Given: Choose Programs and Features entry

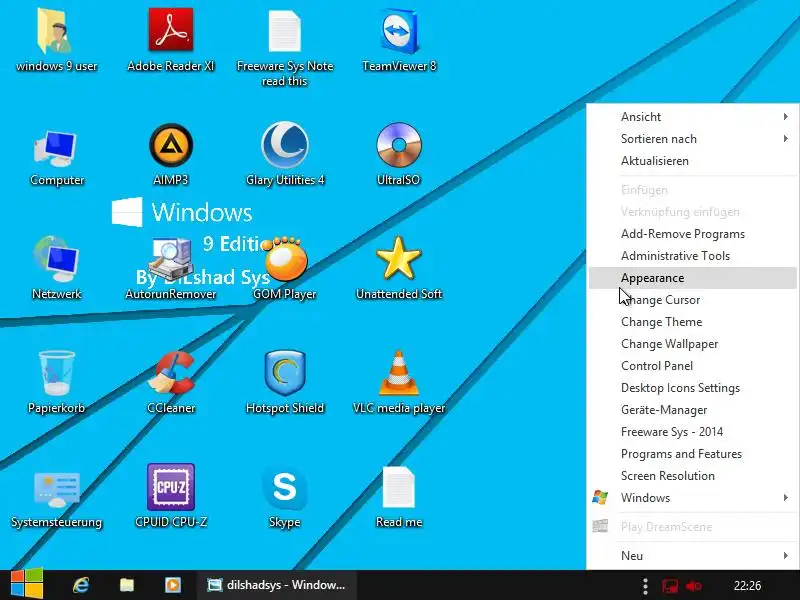Looking at the screenshot, I should (x=692, y=453).
